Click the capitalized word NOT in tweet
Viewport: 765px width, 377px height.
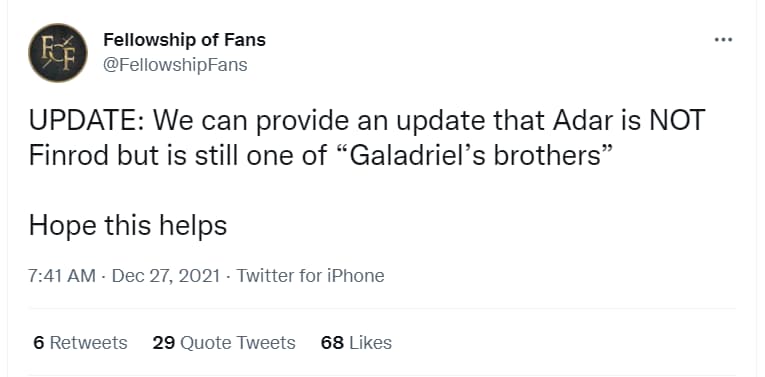[x=677, y=120]
